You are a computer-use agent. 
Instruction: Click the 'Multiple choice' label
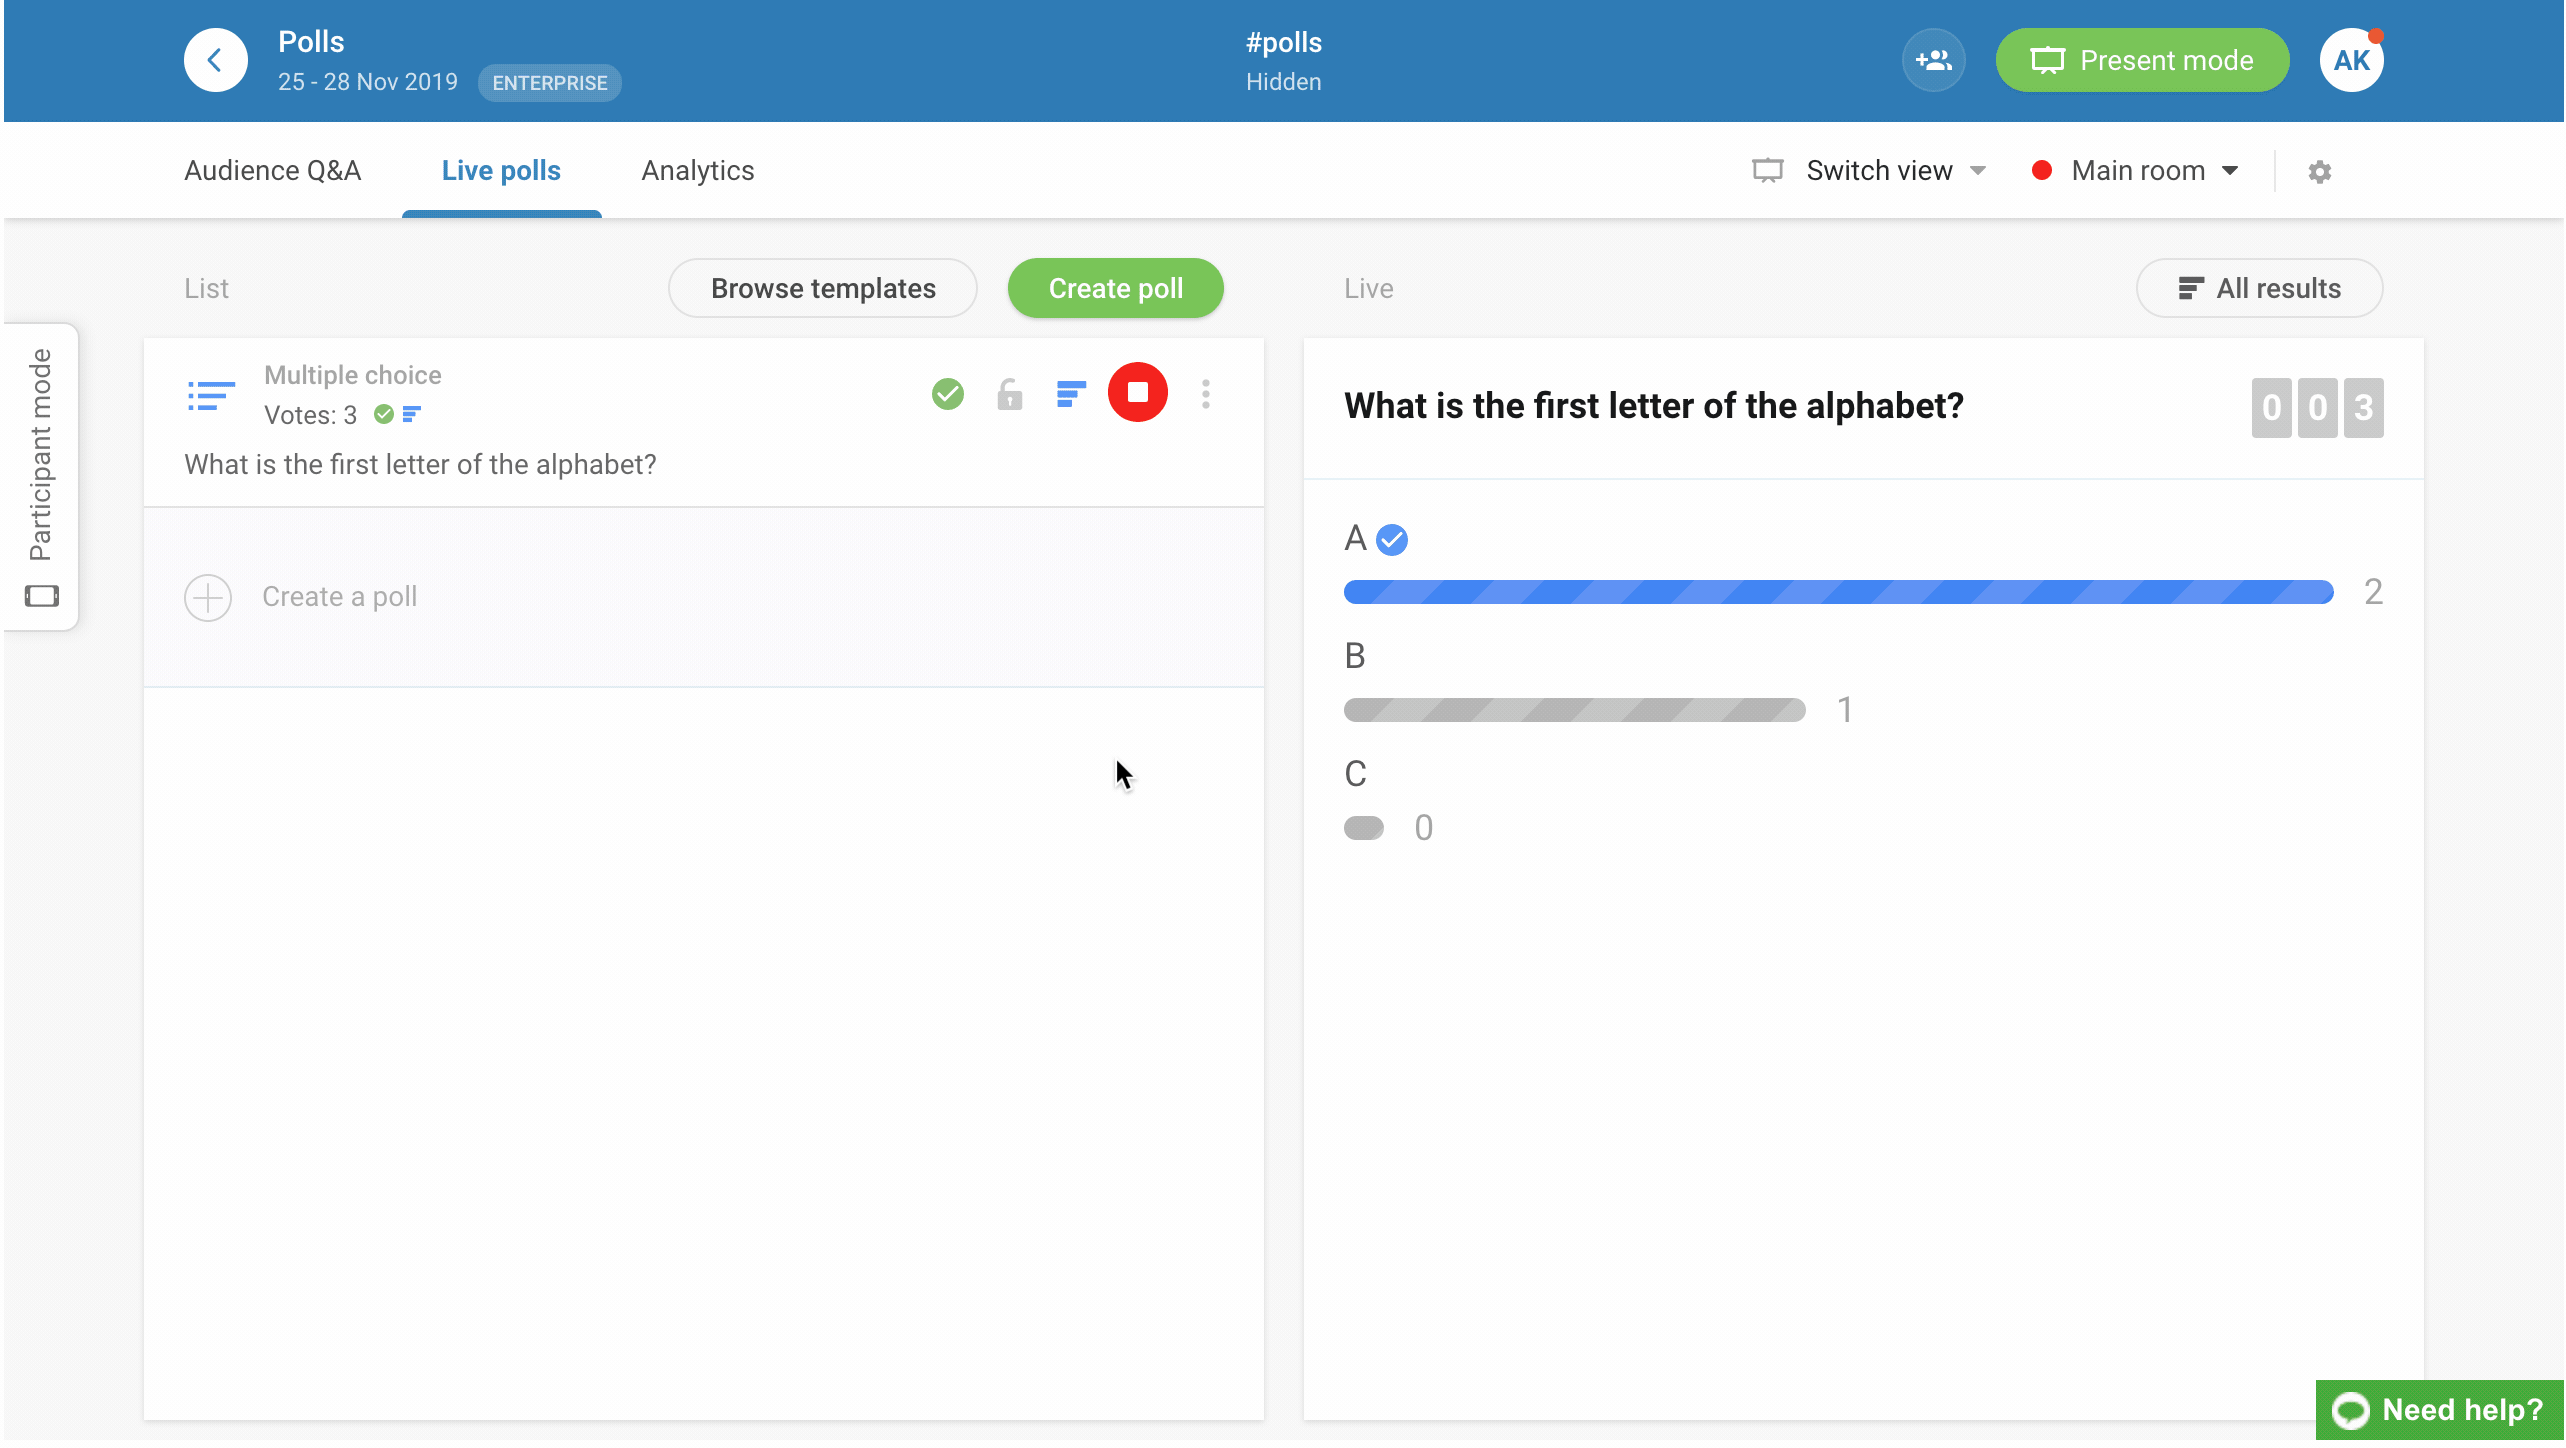point(352,375)
